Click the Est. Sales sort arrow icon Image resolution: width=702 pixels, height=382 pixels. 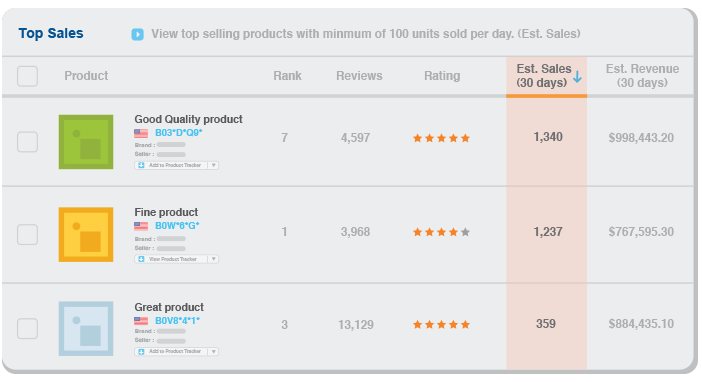tap(578, 77)
